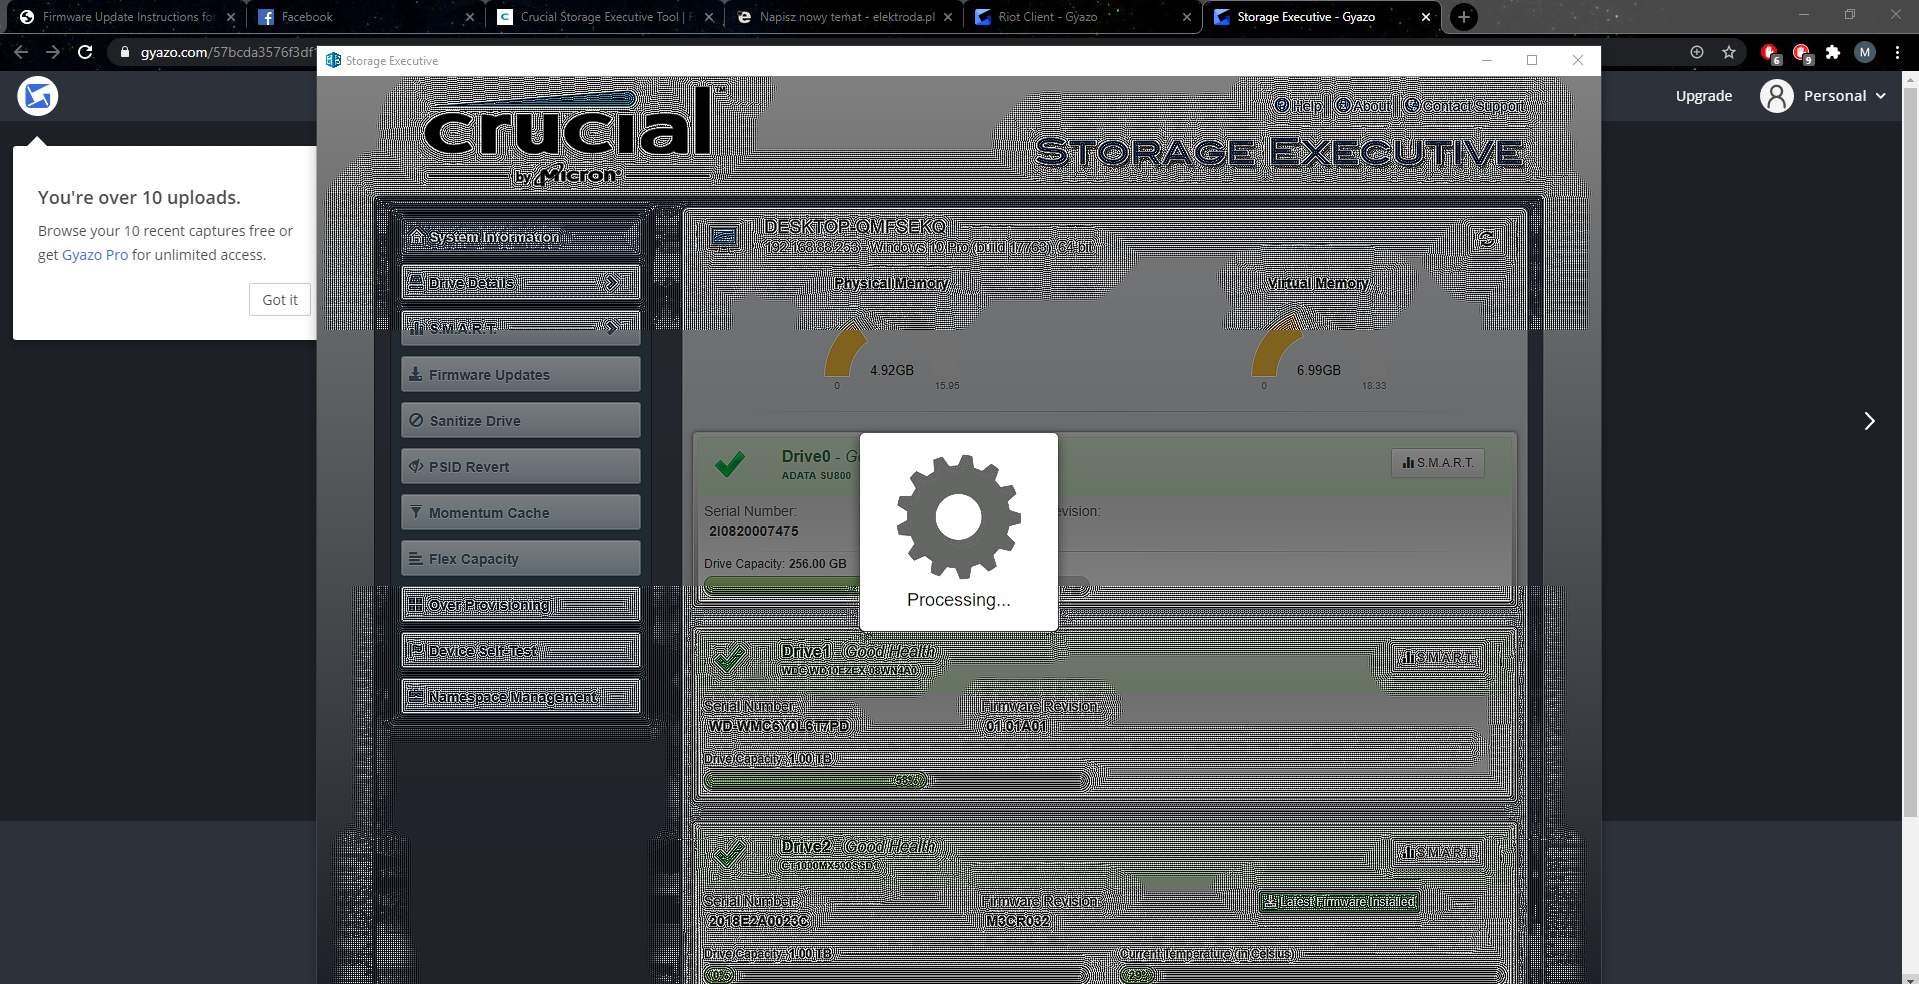Switch to the Facebook tab

click(x=365, y=17)
